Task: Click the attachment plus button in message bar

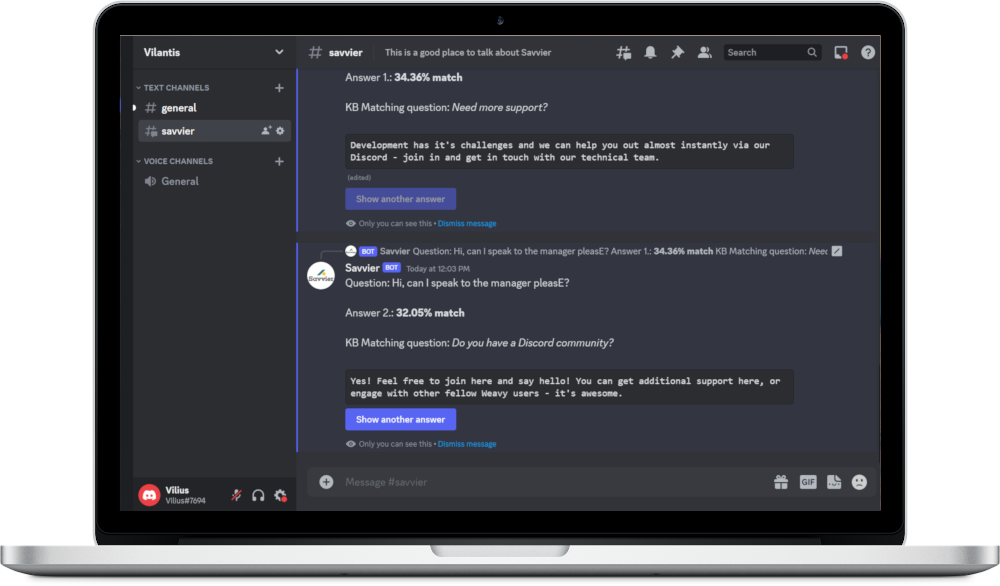Action: click(326, 482)
